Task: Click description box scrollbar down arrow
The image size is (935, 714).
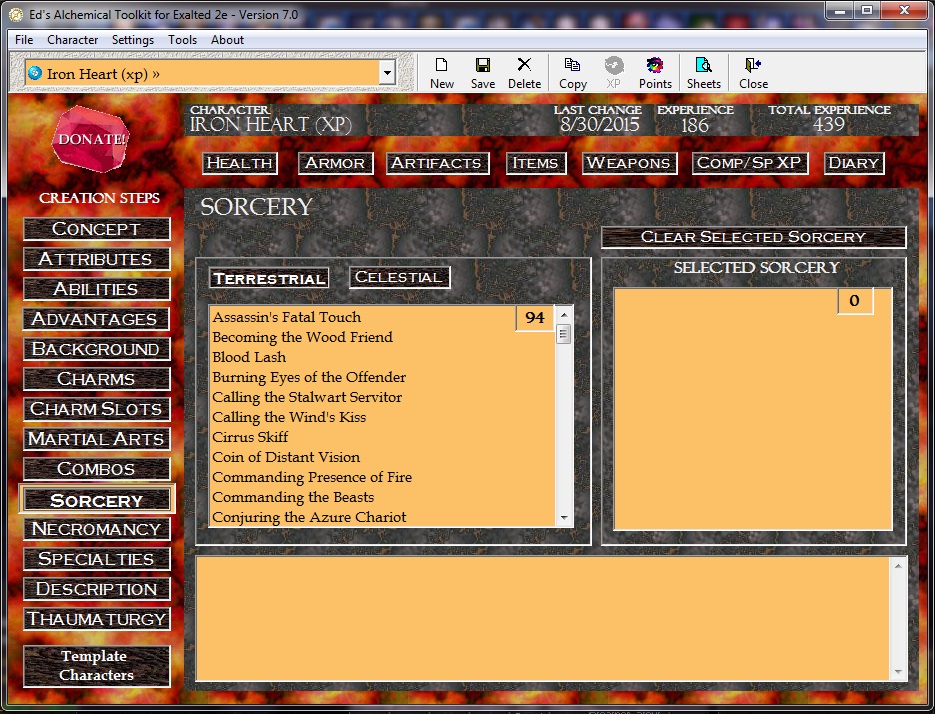Action: point(898,672)
